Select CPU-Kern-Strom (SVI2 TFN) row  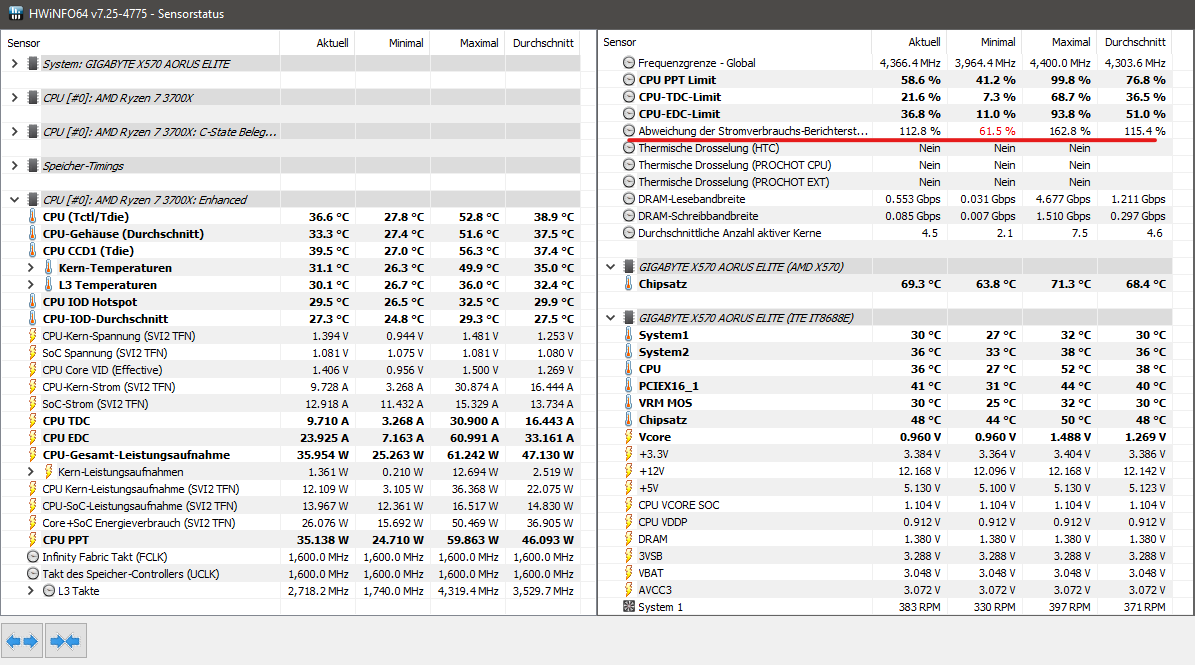[291, 387]
